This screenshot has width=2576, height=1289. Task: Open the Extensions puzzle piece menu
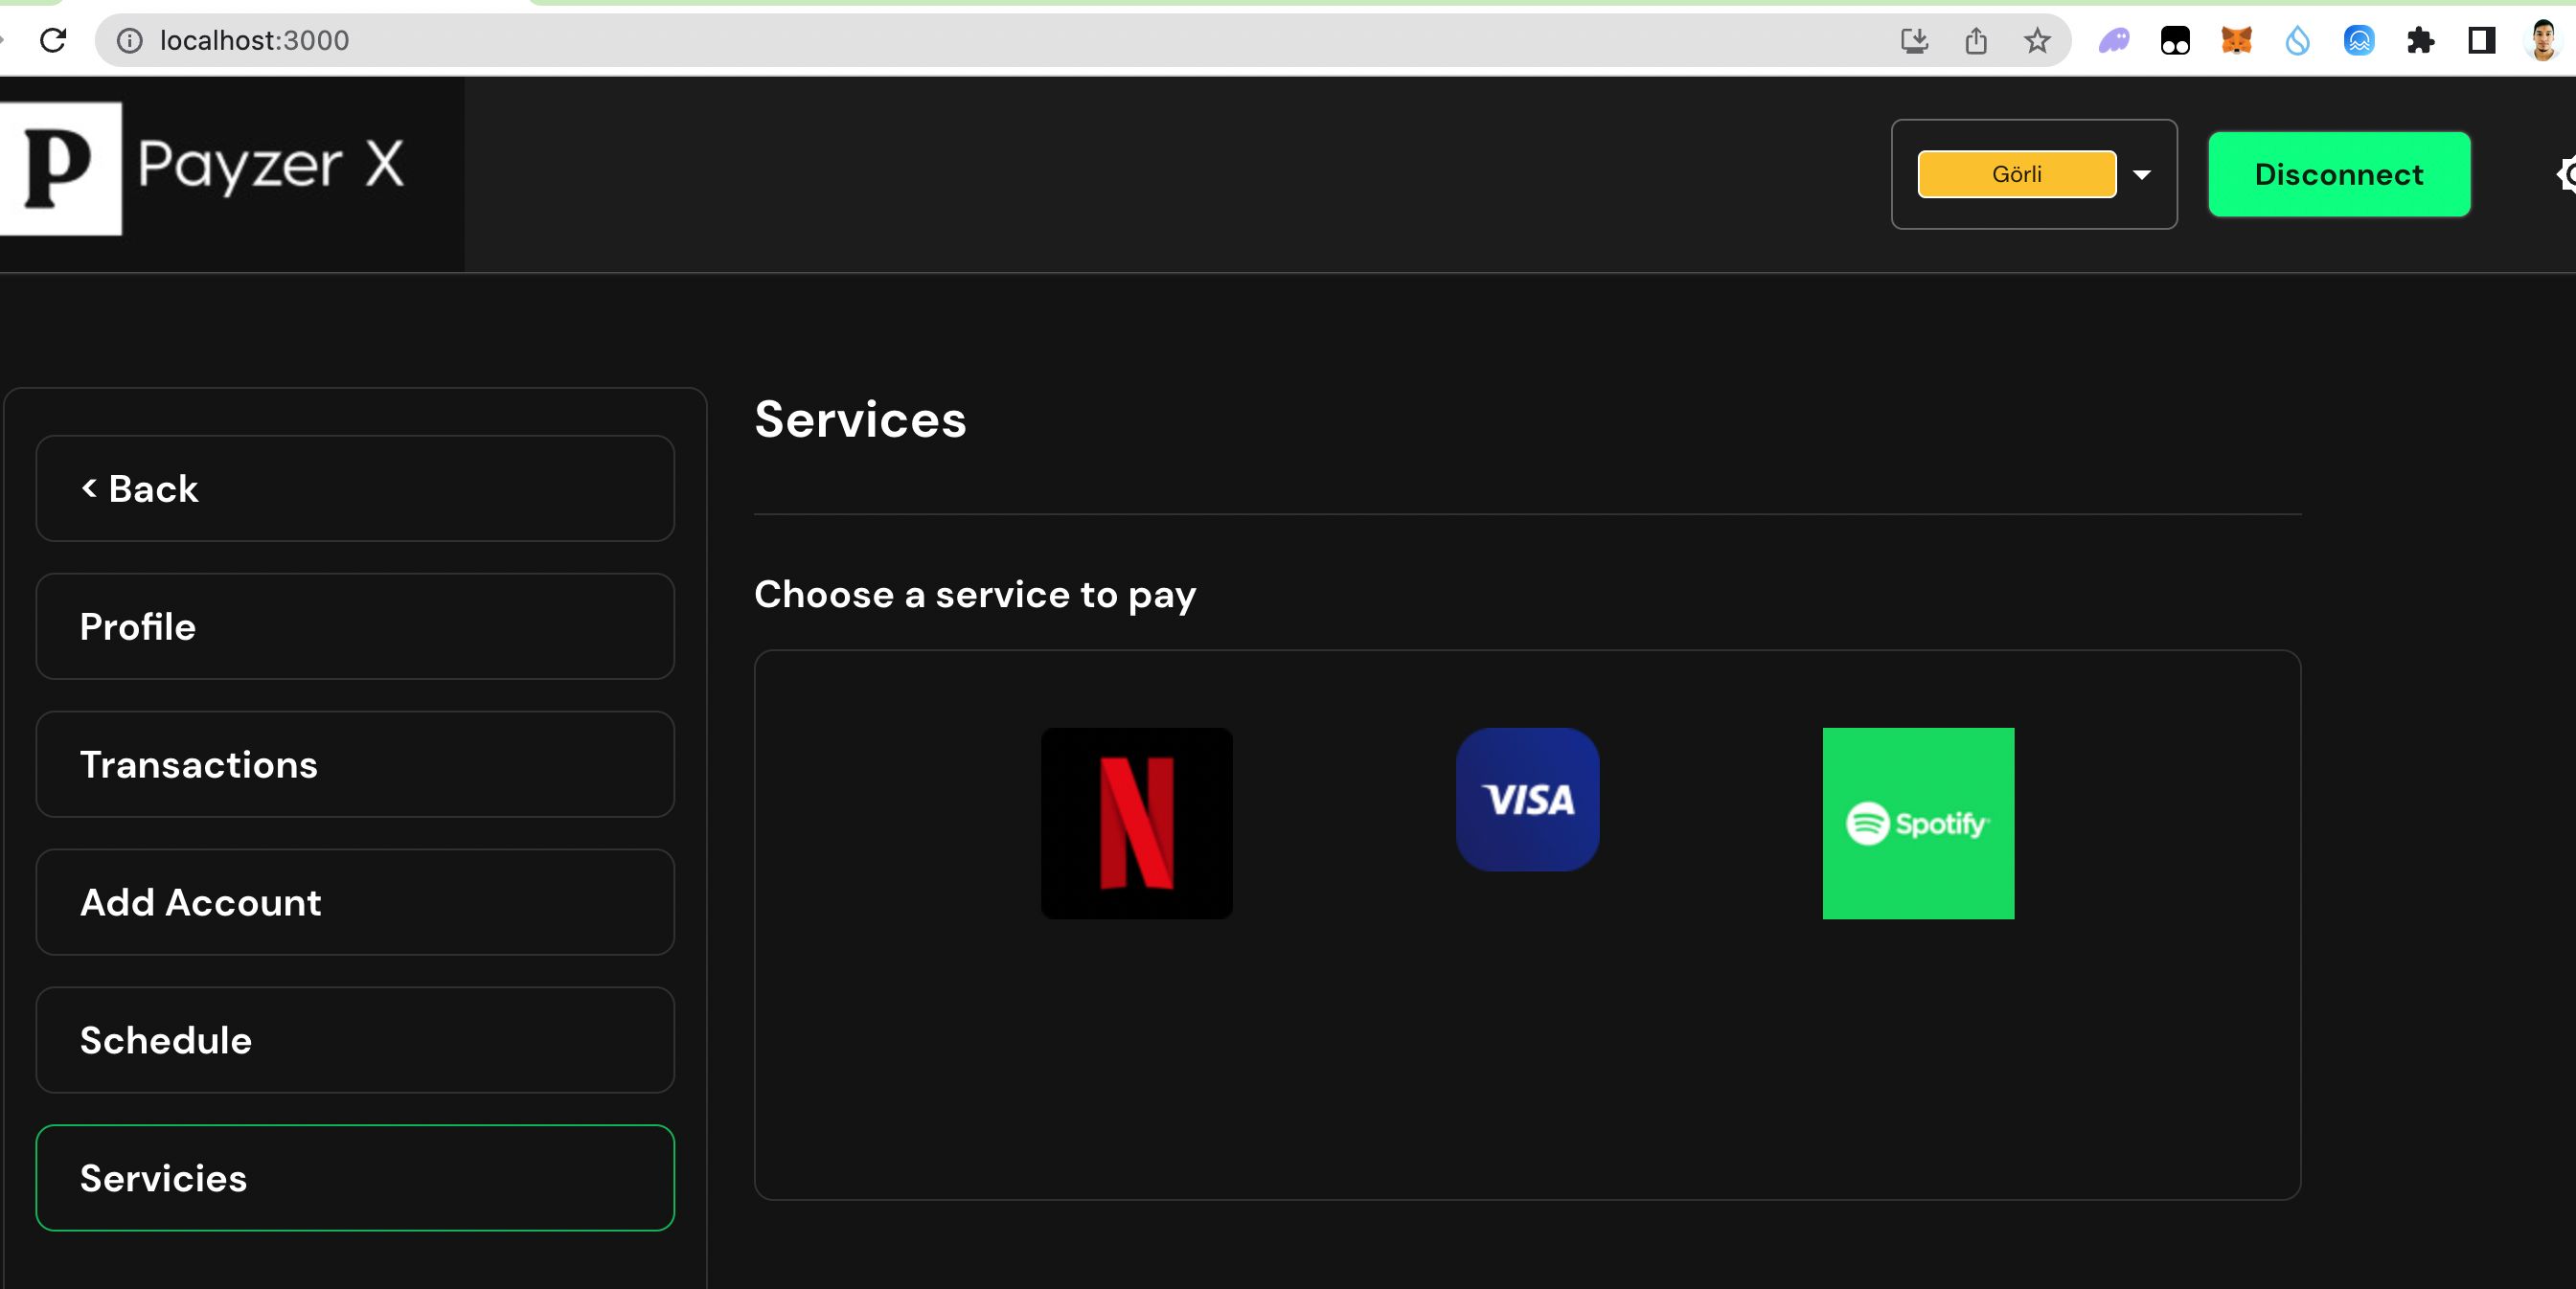(x=2420, y=40)
